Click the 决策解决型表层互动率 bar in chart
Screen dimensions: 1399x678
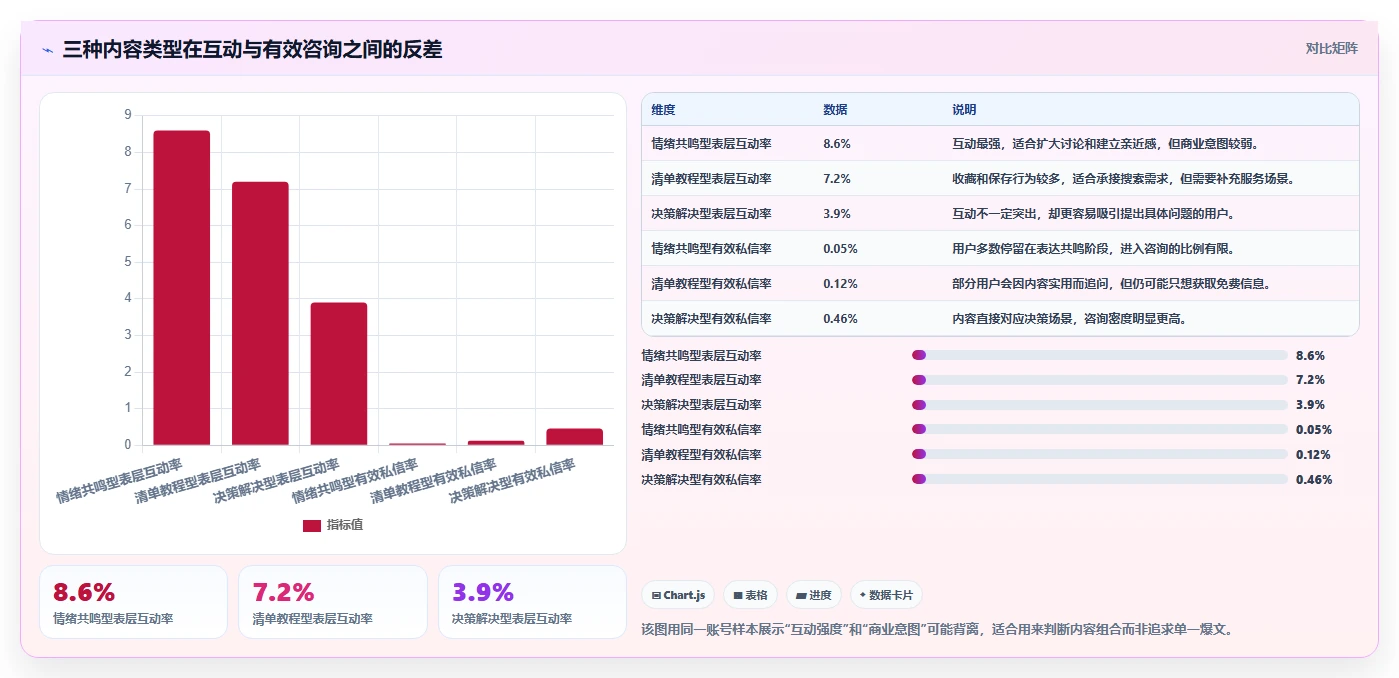(339, 374)
